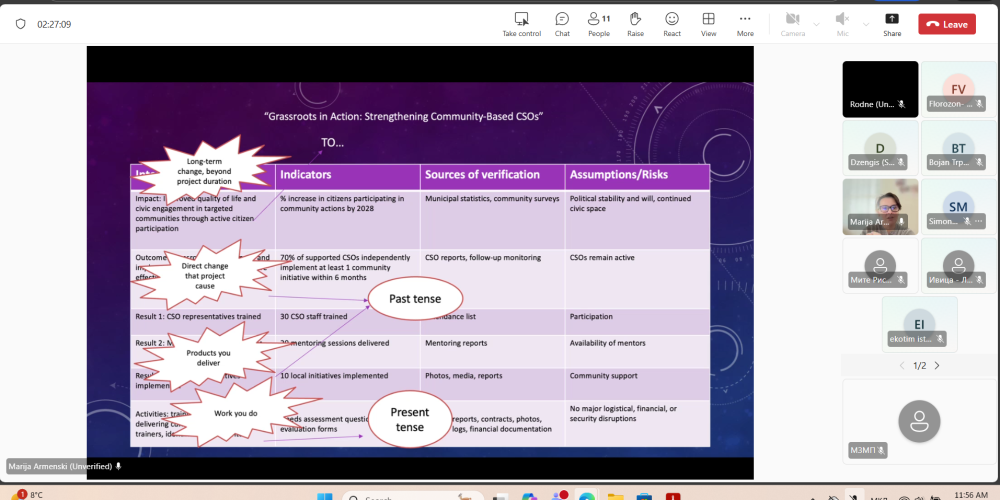Share your screen content
The width and height of the screenshot is (1000, 500).
coord(892,24)
